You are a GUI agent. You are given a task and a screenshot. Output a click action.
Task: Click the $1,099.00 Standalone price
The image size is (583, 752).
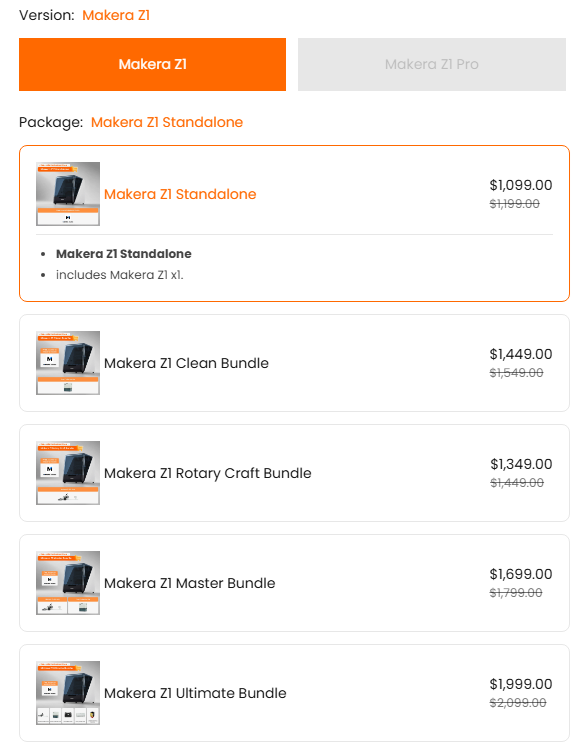(x=521, y=185)
